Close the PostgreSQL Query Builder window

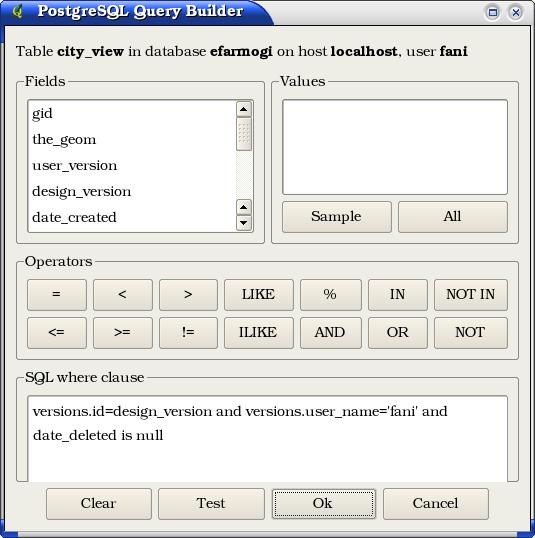(515, 13)
